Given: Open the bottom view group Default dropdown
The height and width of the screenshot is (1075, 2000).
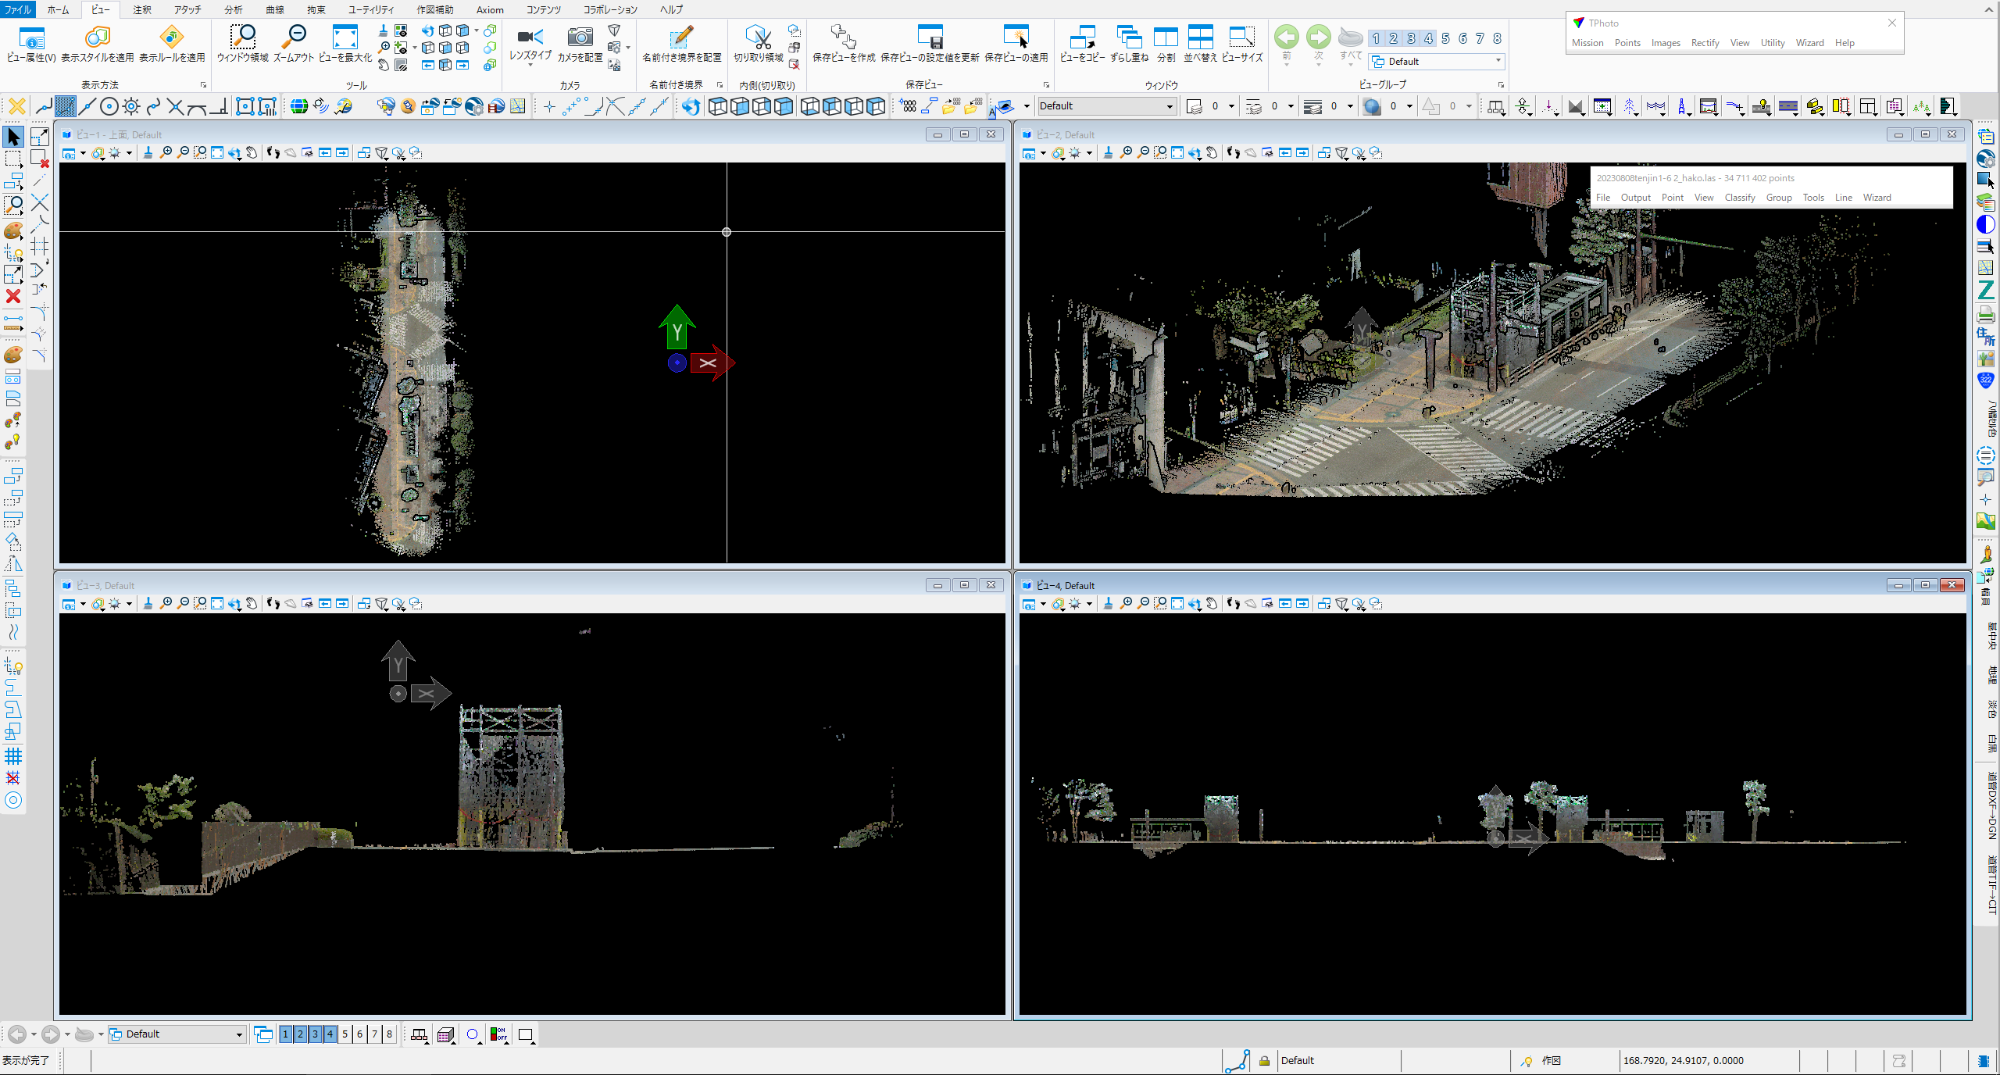Looking at the screenshot, I should point(239,1034).
